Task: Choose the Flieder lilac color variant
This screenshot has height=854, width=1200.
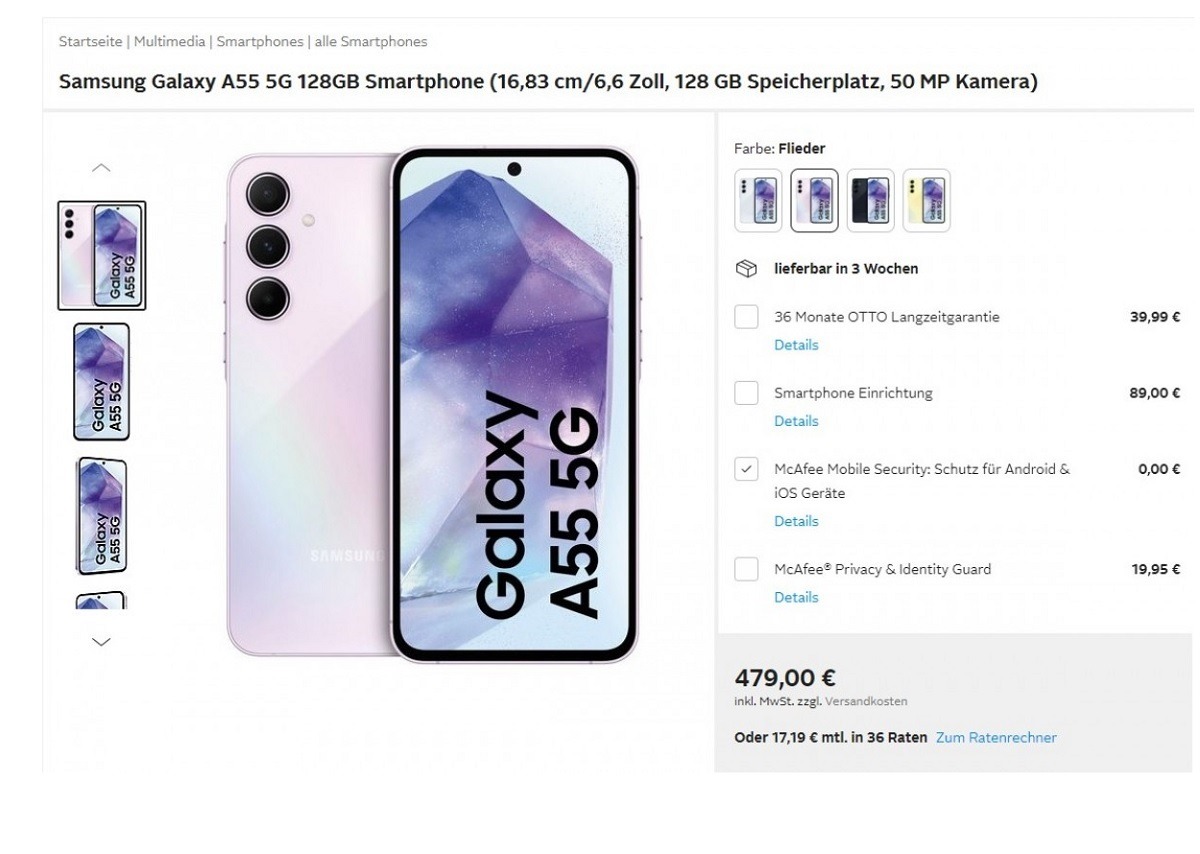Action: [815, 200]
